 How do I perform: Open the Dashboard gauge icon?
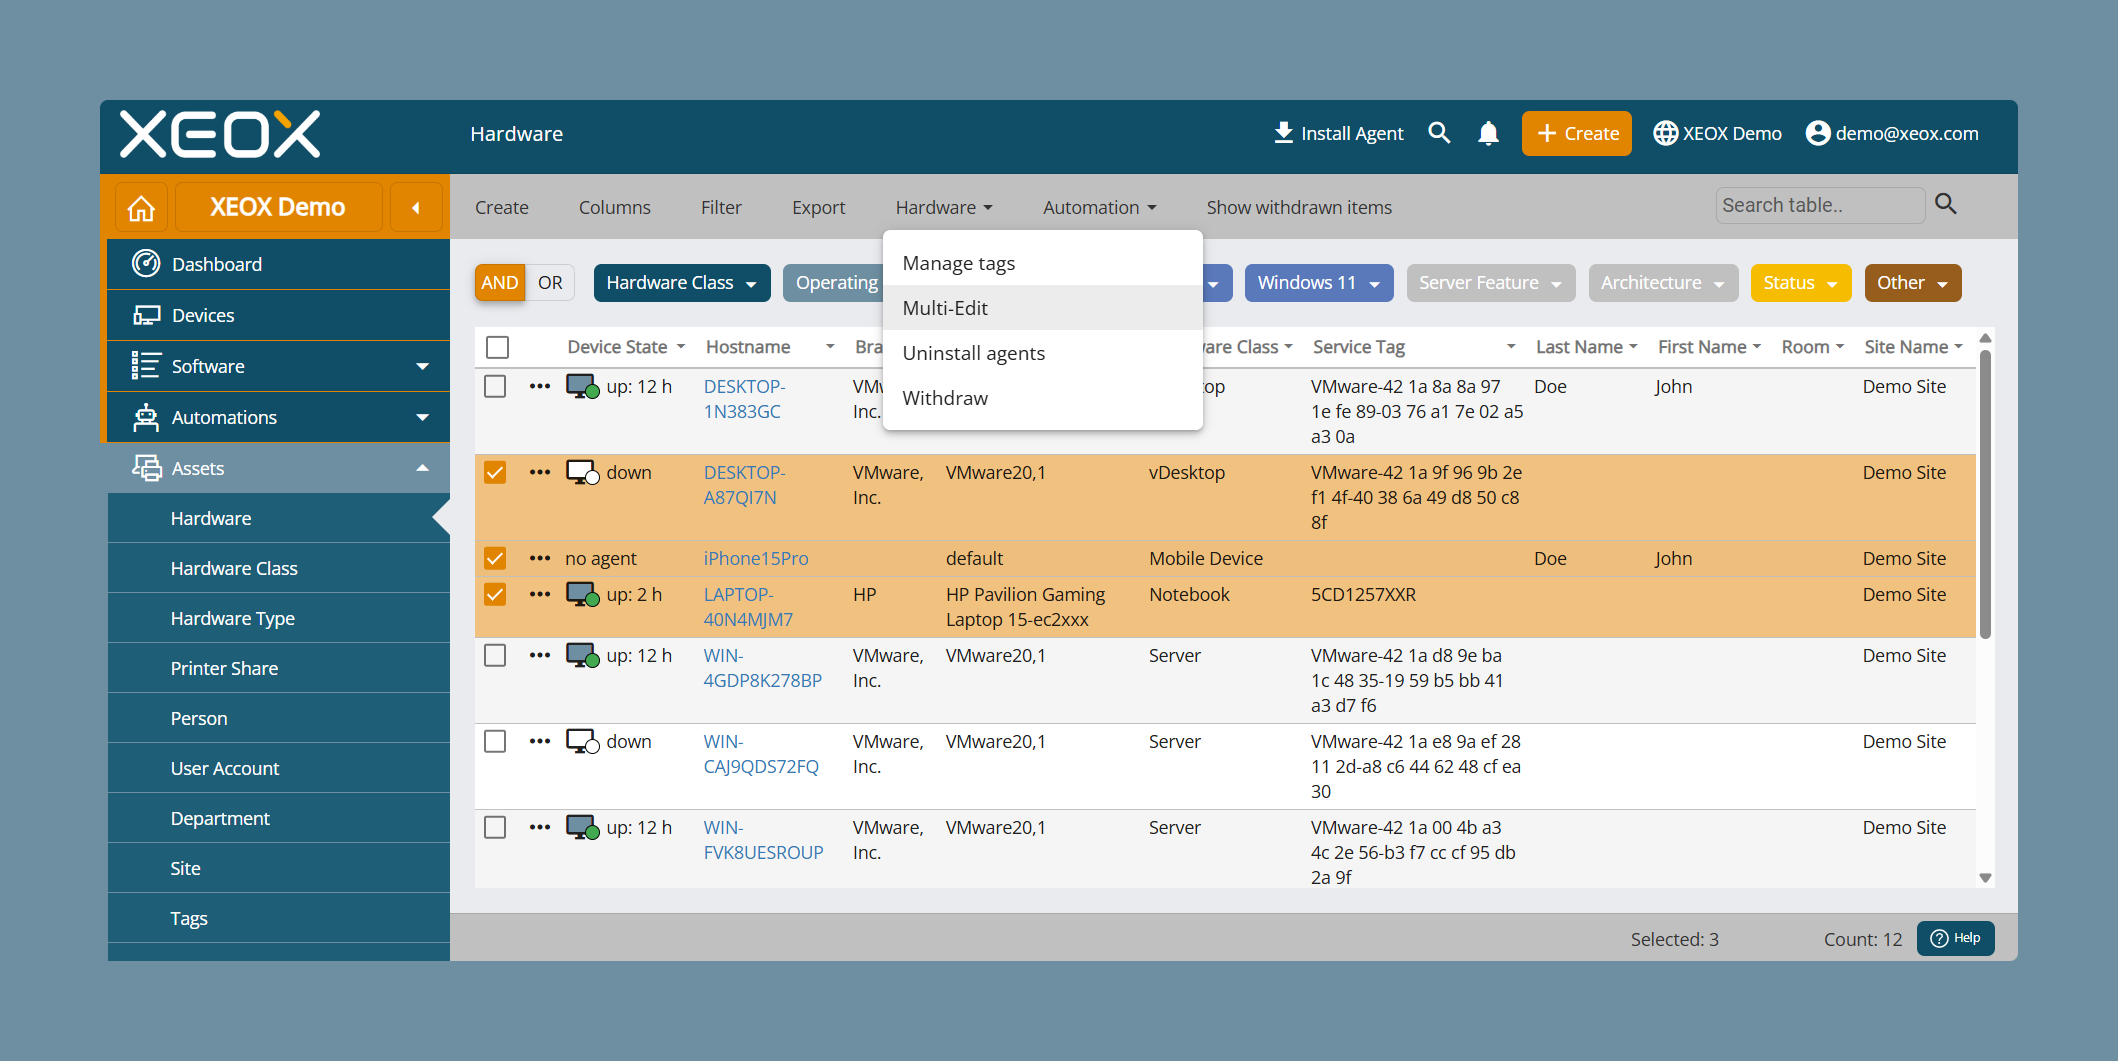pyautogui.click(x=146, y=264)
